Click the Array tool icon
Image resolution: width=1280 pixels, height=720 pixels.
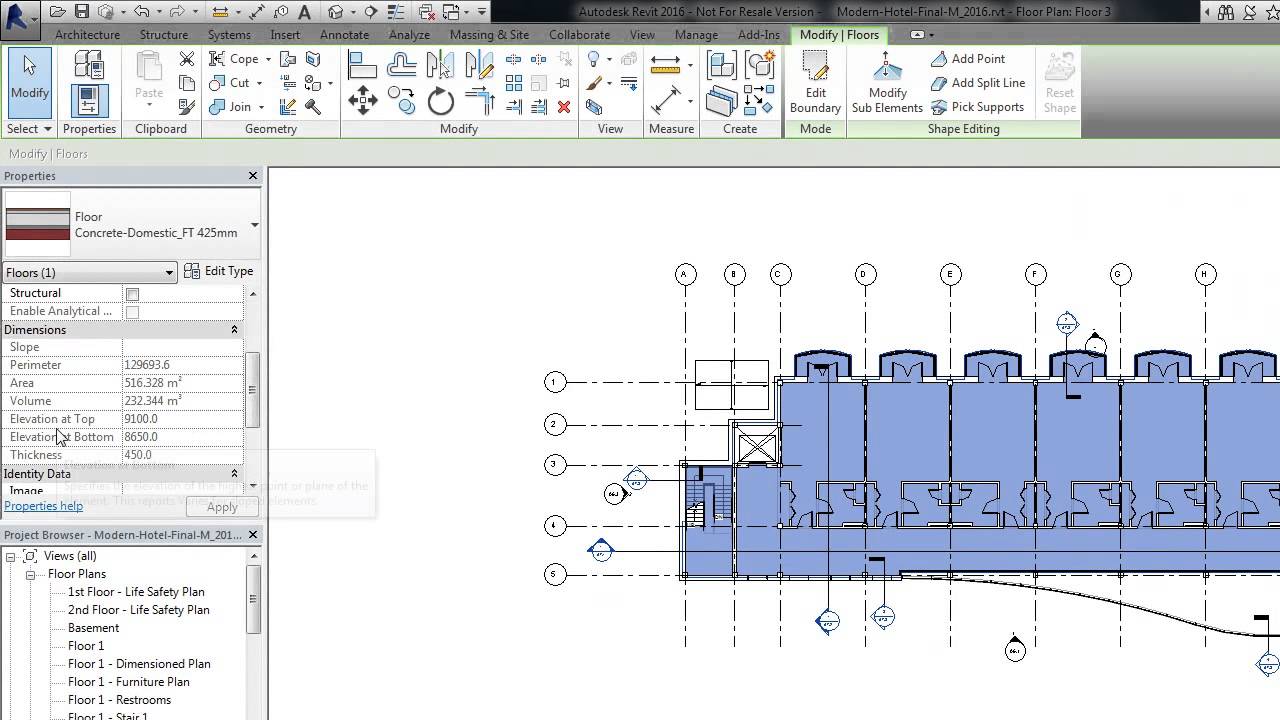(x=514, y=83)
